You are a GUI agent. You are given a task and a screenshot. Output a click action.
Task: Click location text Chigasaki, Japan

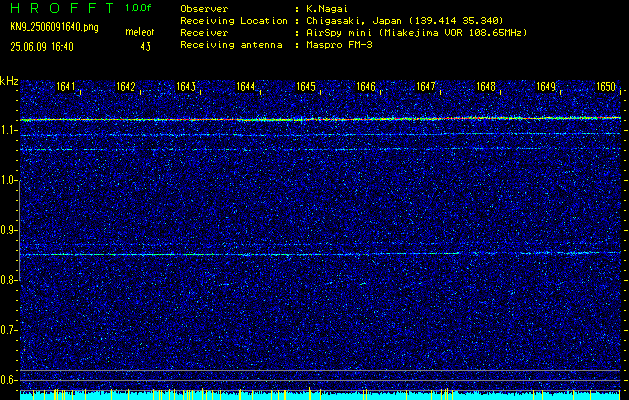354,20
